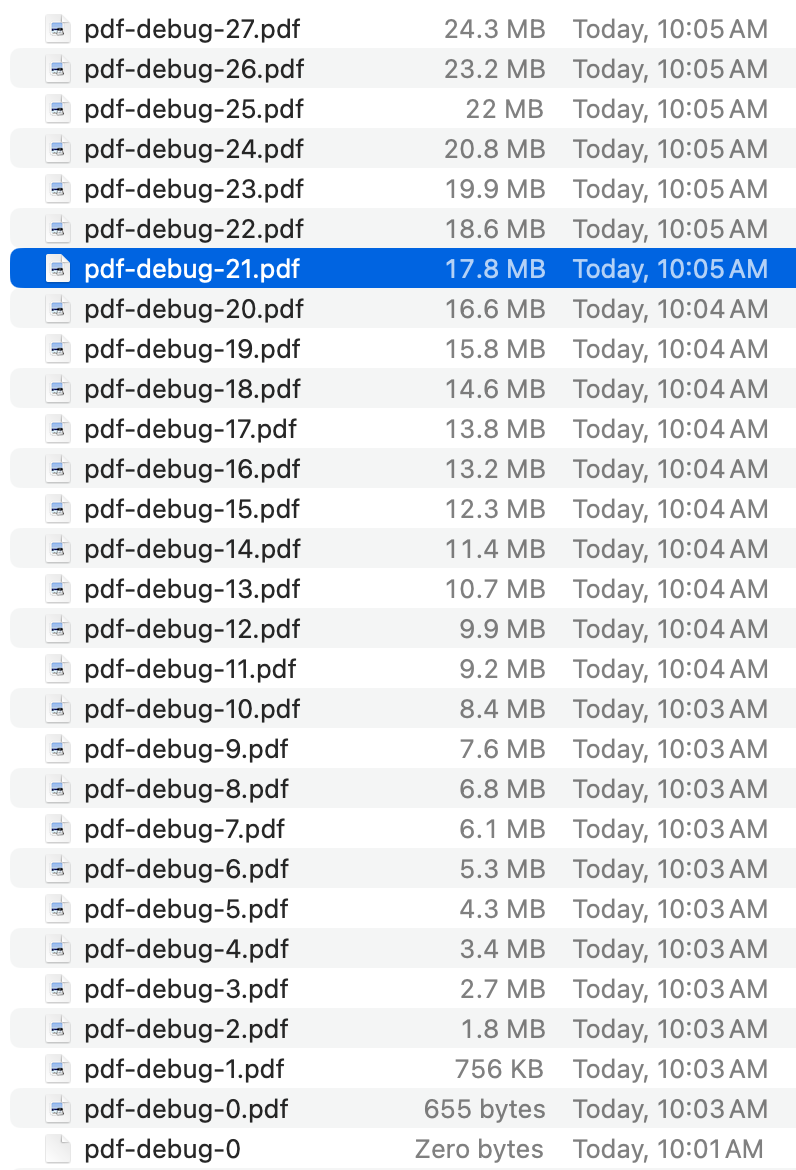Viewport: 796px width, 1170px height.
Task: Click the pdf-debug-5.pdf document icon
Action: 57,909
